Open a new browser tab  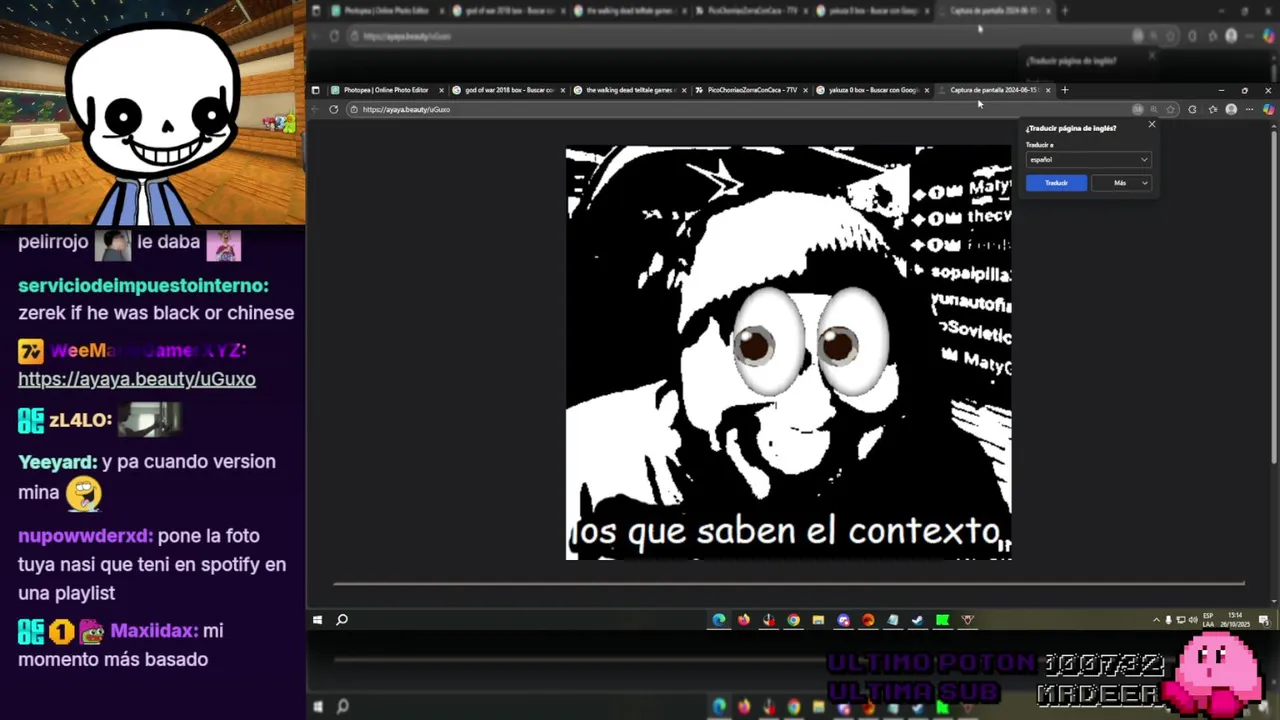pos(1064,90)
